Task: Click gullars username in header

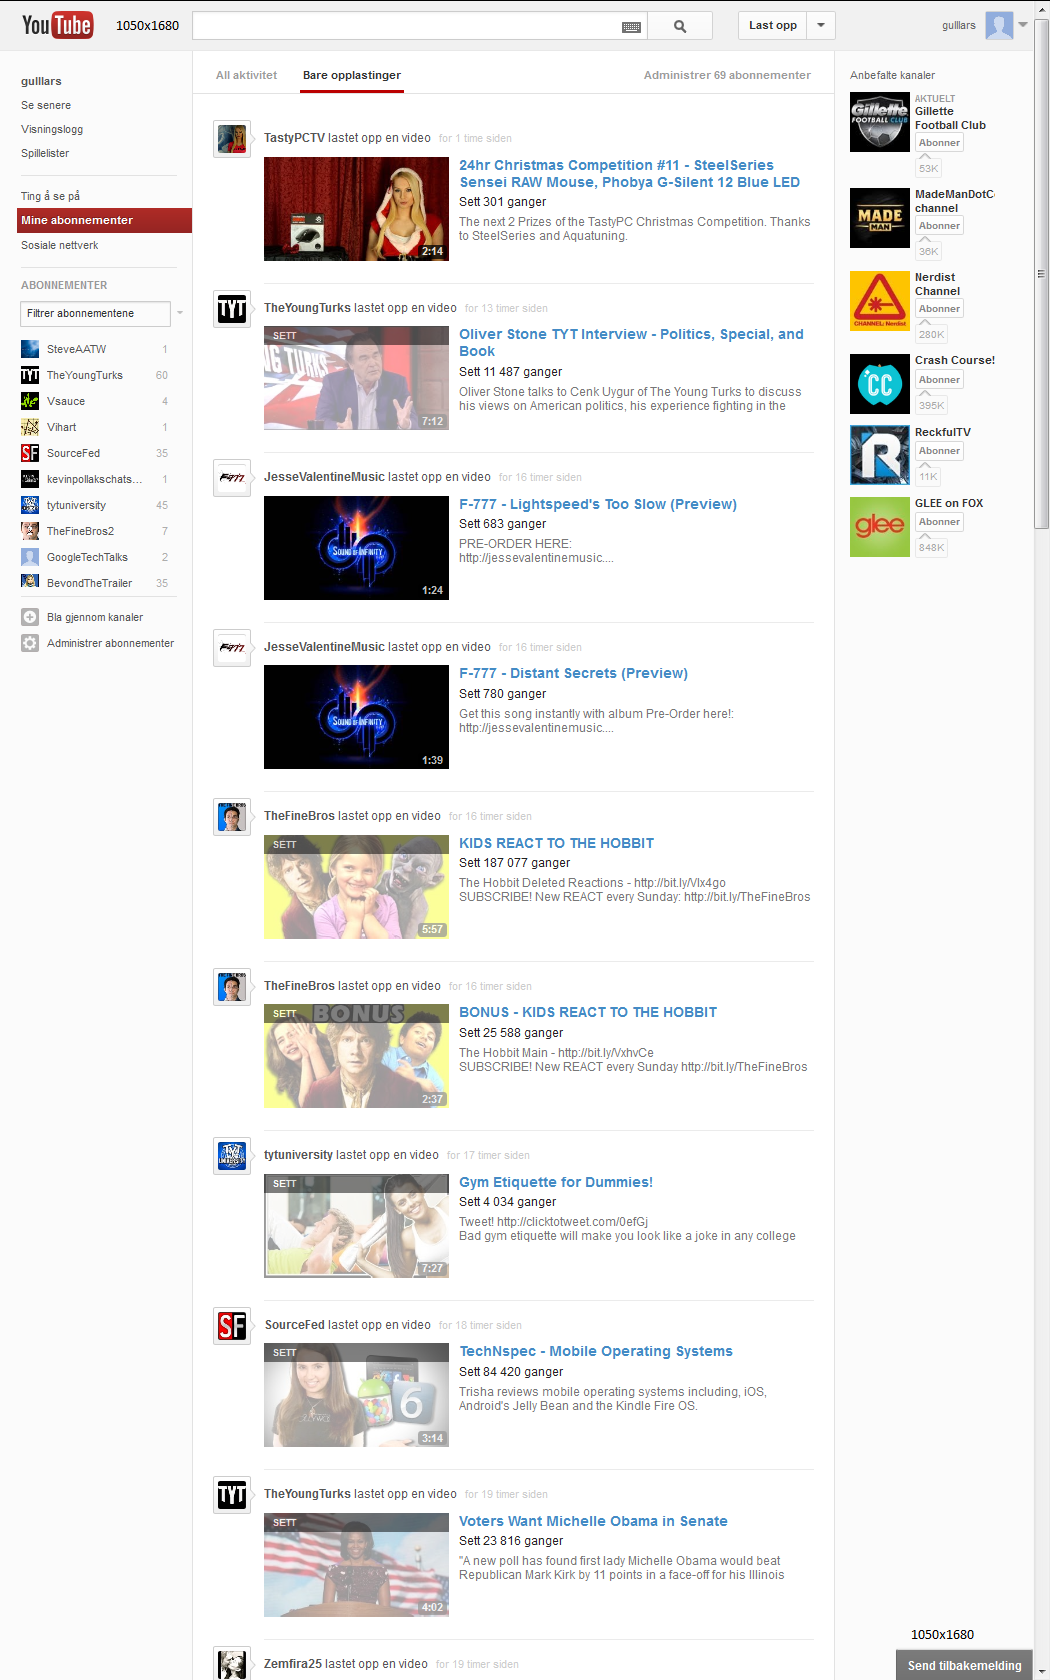Action: [x=958, y=26]
